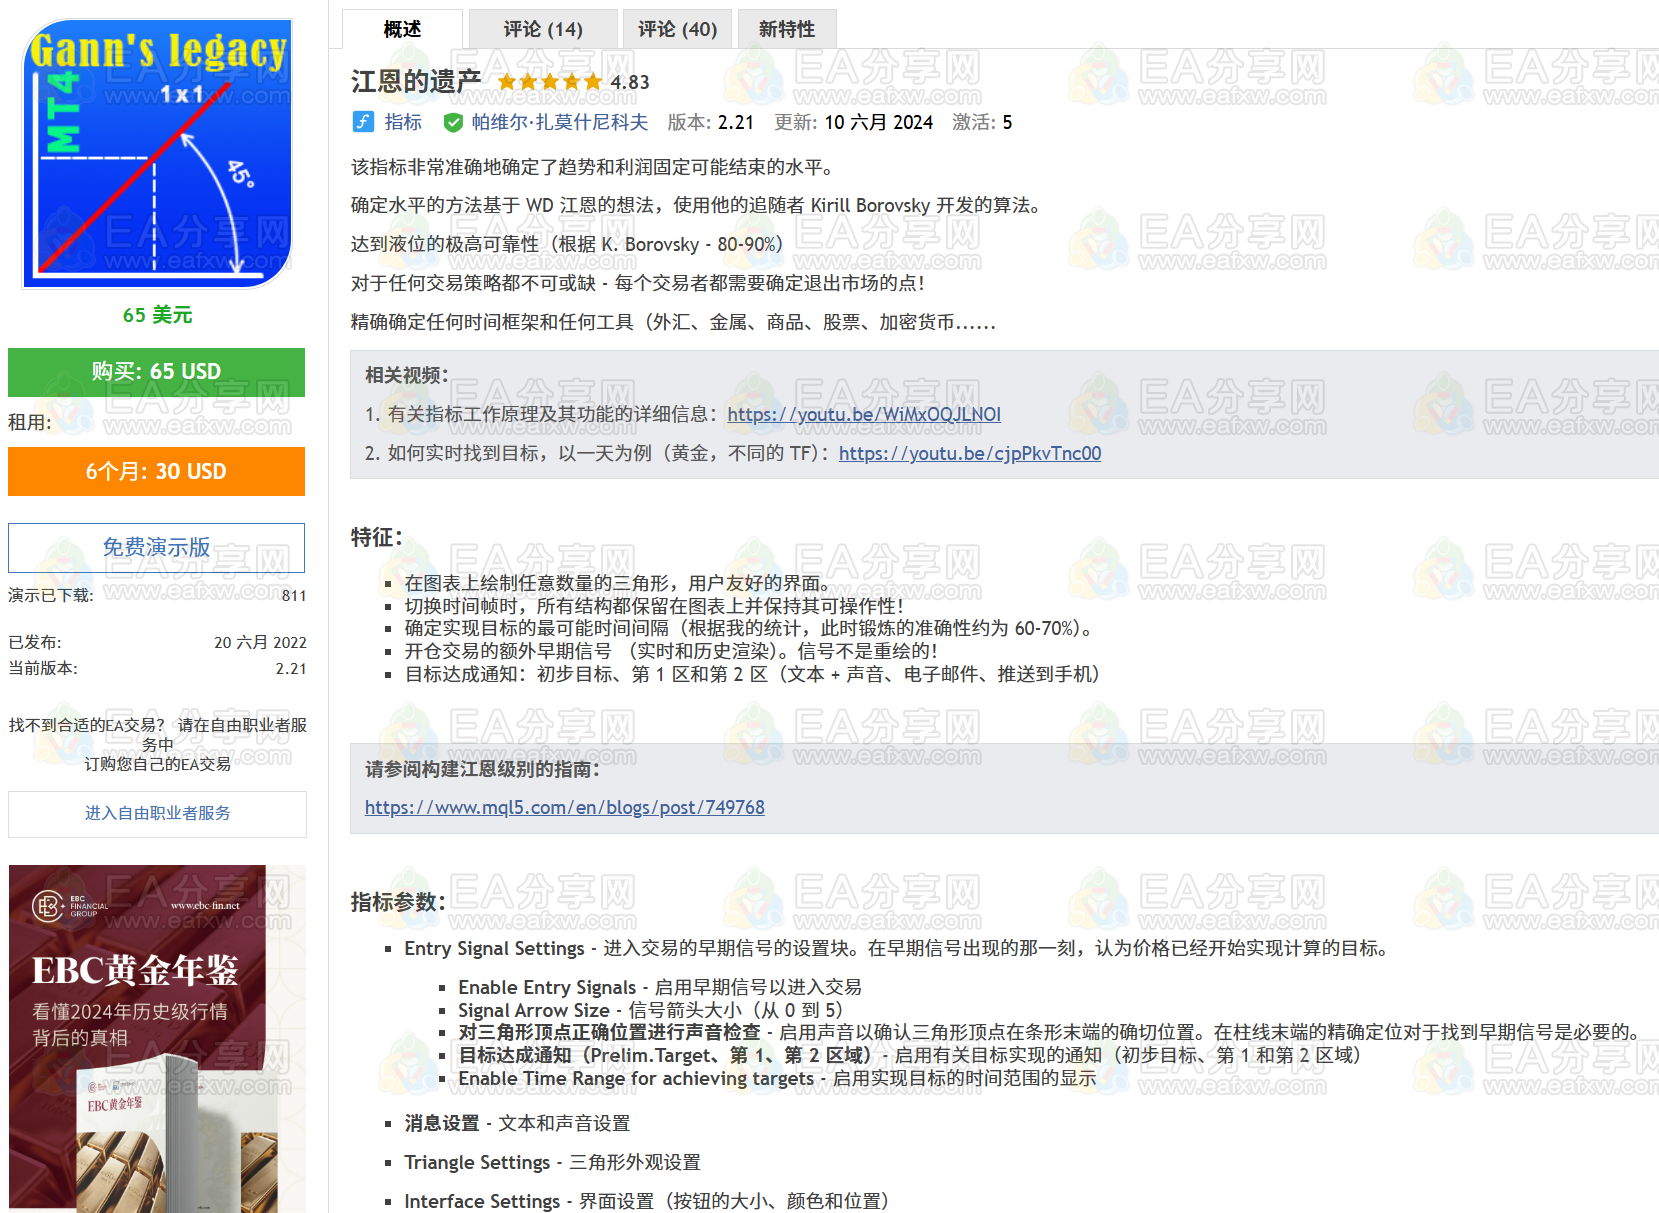Click the blue 指标 category icon
This screenshot has height=1213, width=1659.
[363, 122]
